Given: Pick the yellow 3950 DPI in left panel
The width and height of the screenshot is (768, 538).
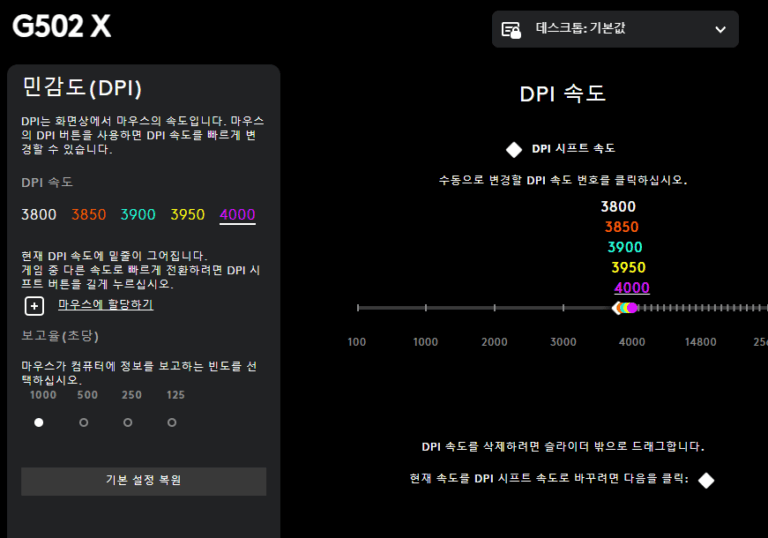Looking at the screenshot, I should coord(187,215).
